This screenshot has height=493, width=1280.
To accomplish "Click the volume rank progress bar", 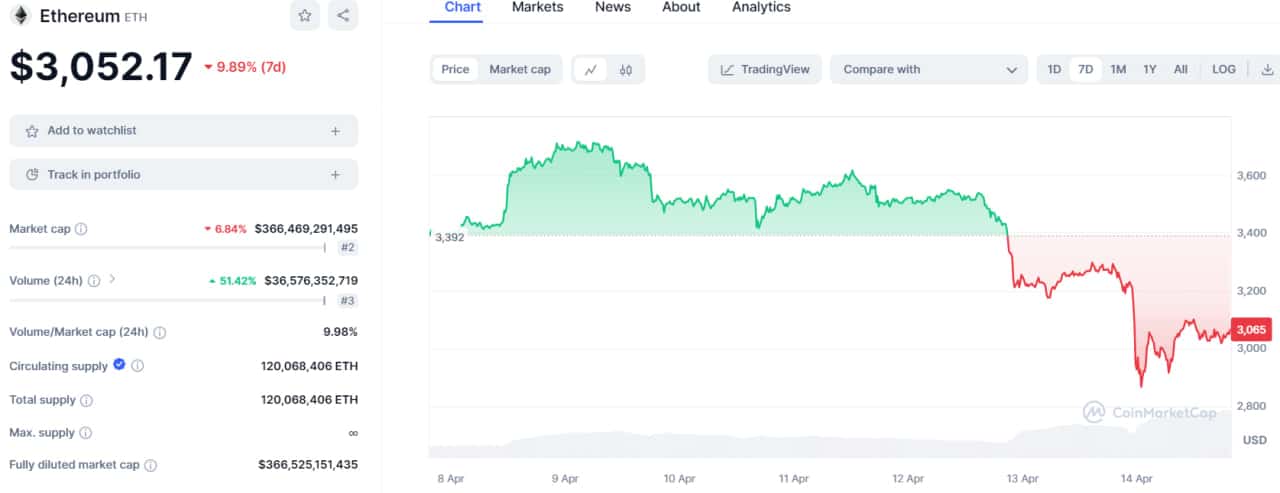I will tap(168, 300).
